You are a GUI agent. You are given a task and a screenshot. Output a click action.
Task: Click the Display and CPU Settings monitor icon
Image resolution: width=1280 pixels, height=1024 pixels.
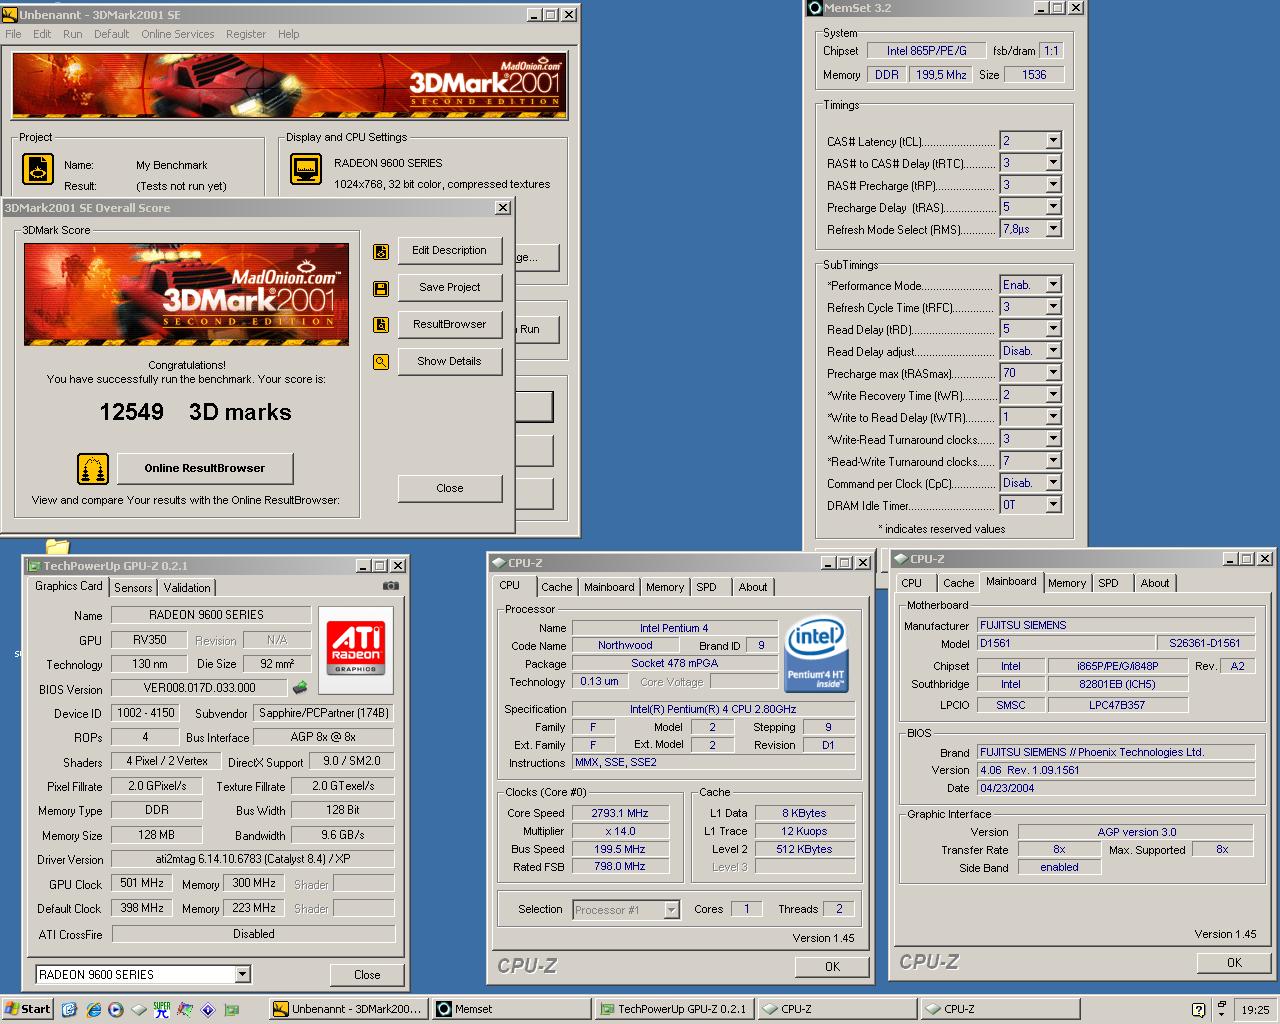tap(306, 169)
